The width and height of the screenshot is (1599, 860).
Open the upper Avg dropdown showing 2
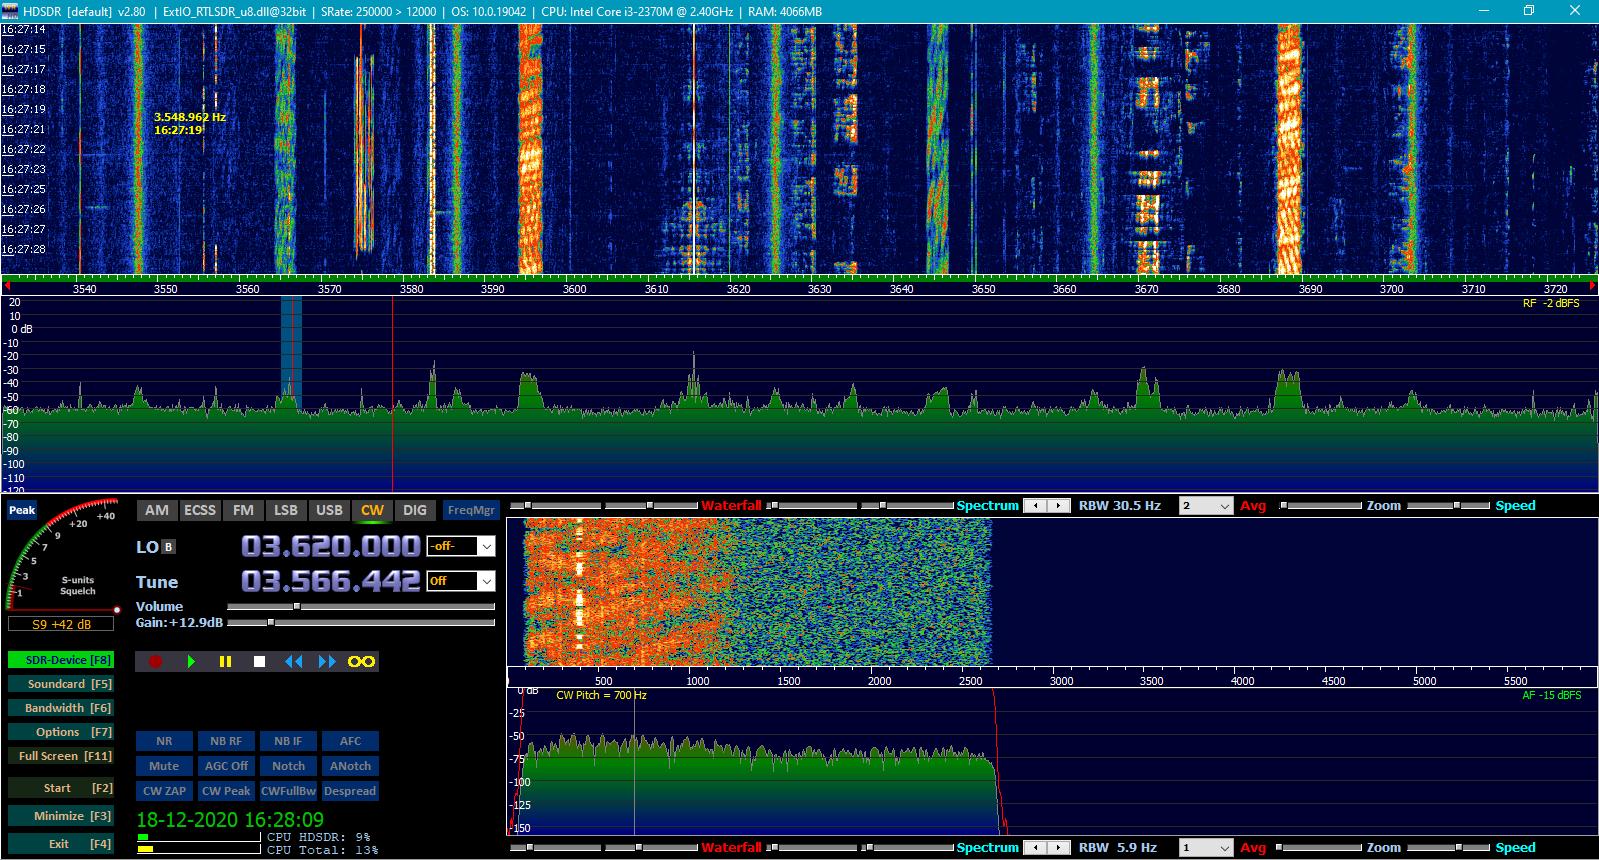(1206, 506)
